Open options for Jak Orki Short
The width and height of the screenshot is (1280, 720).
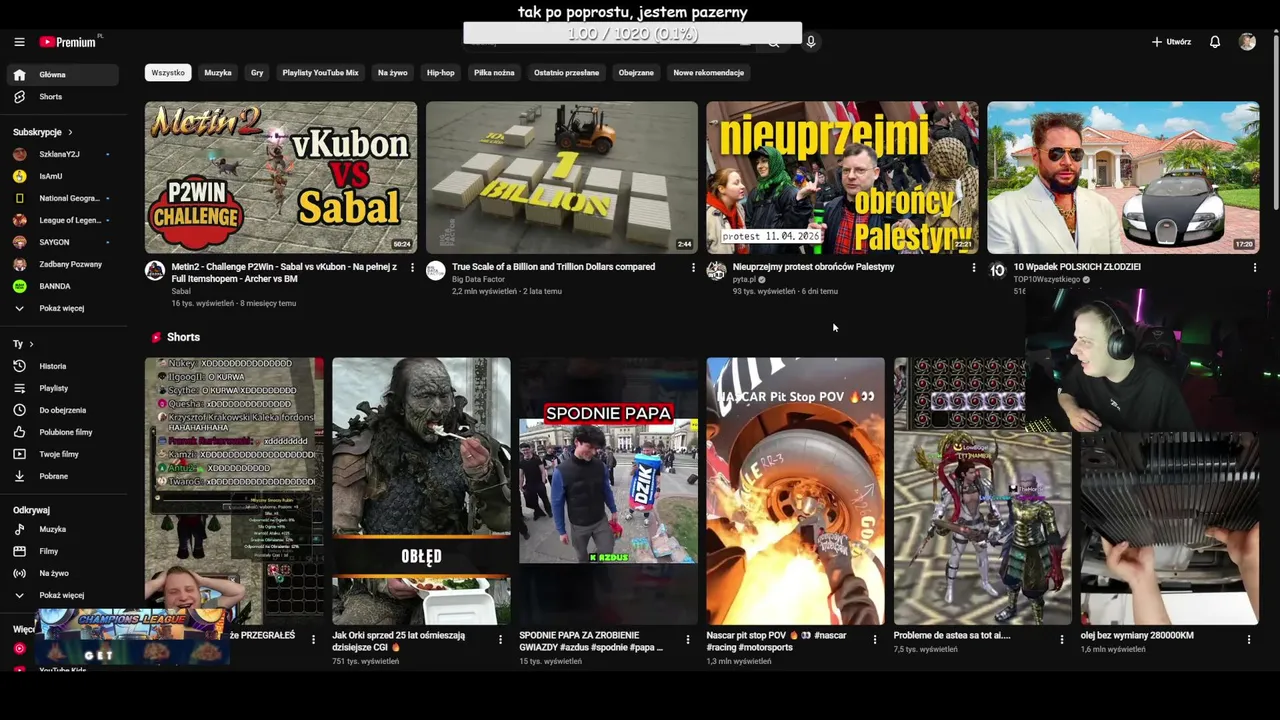pyautogui.click(x=500, y=639)
